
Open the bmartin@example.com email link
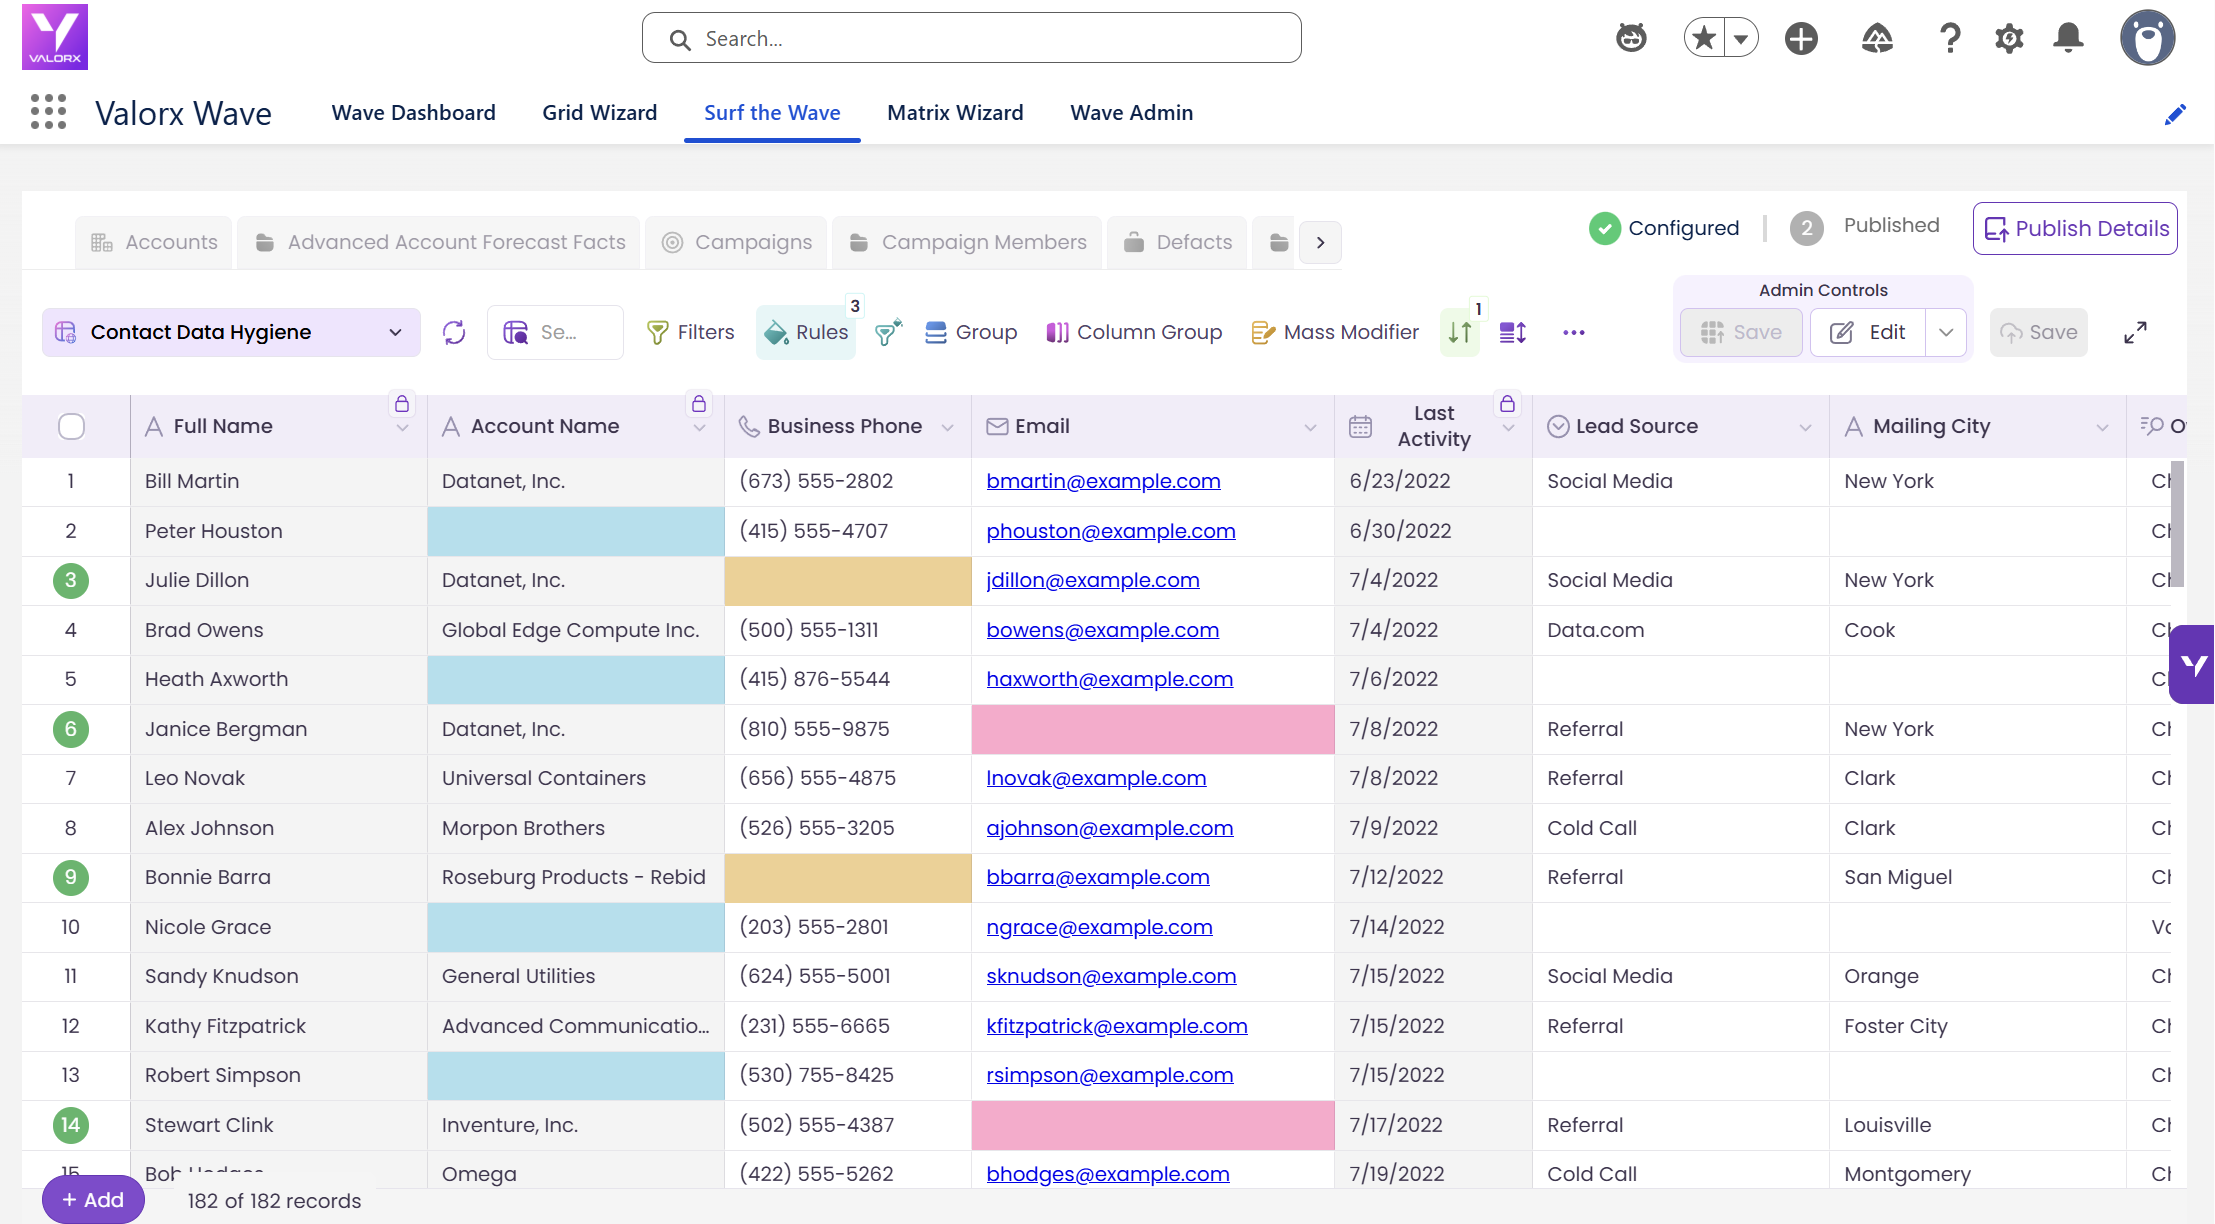[1103, 481]
